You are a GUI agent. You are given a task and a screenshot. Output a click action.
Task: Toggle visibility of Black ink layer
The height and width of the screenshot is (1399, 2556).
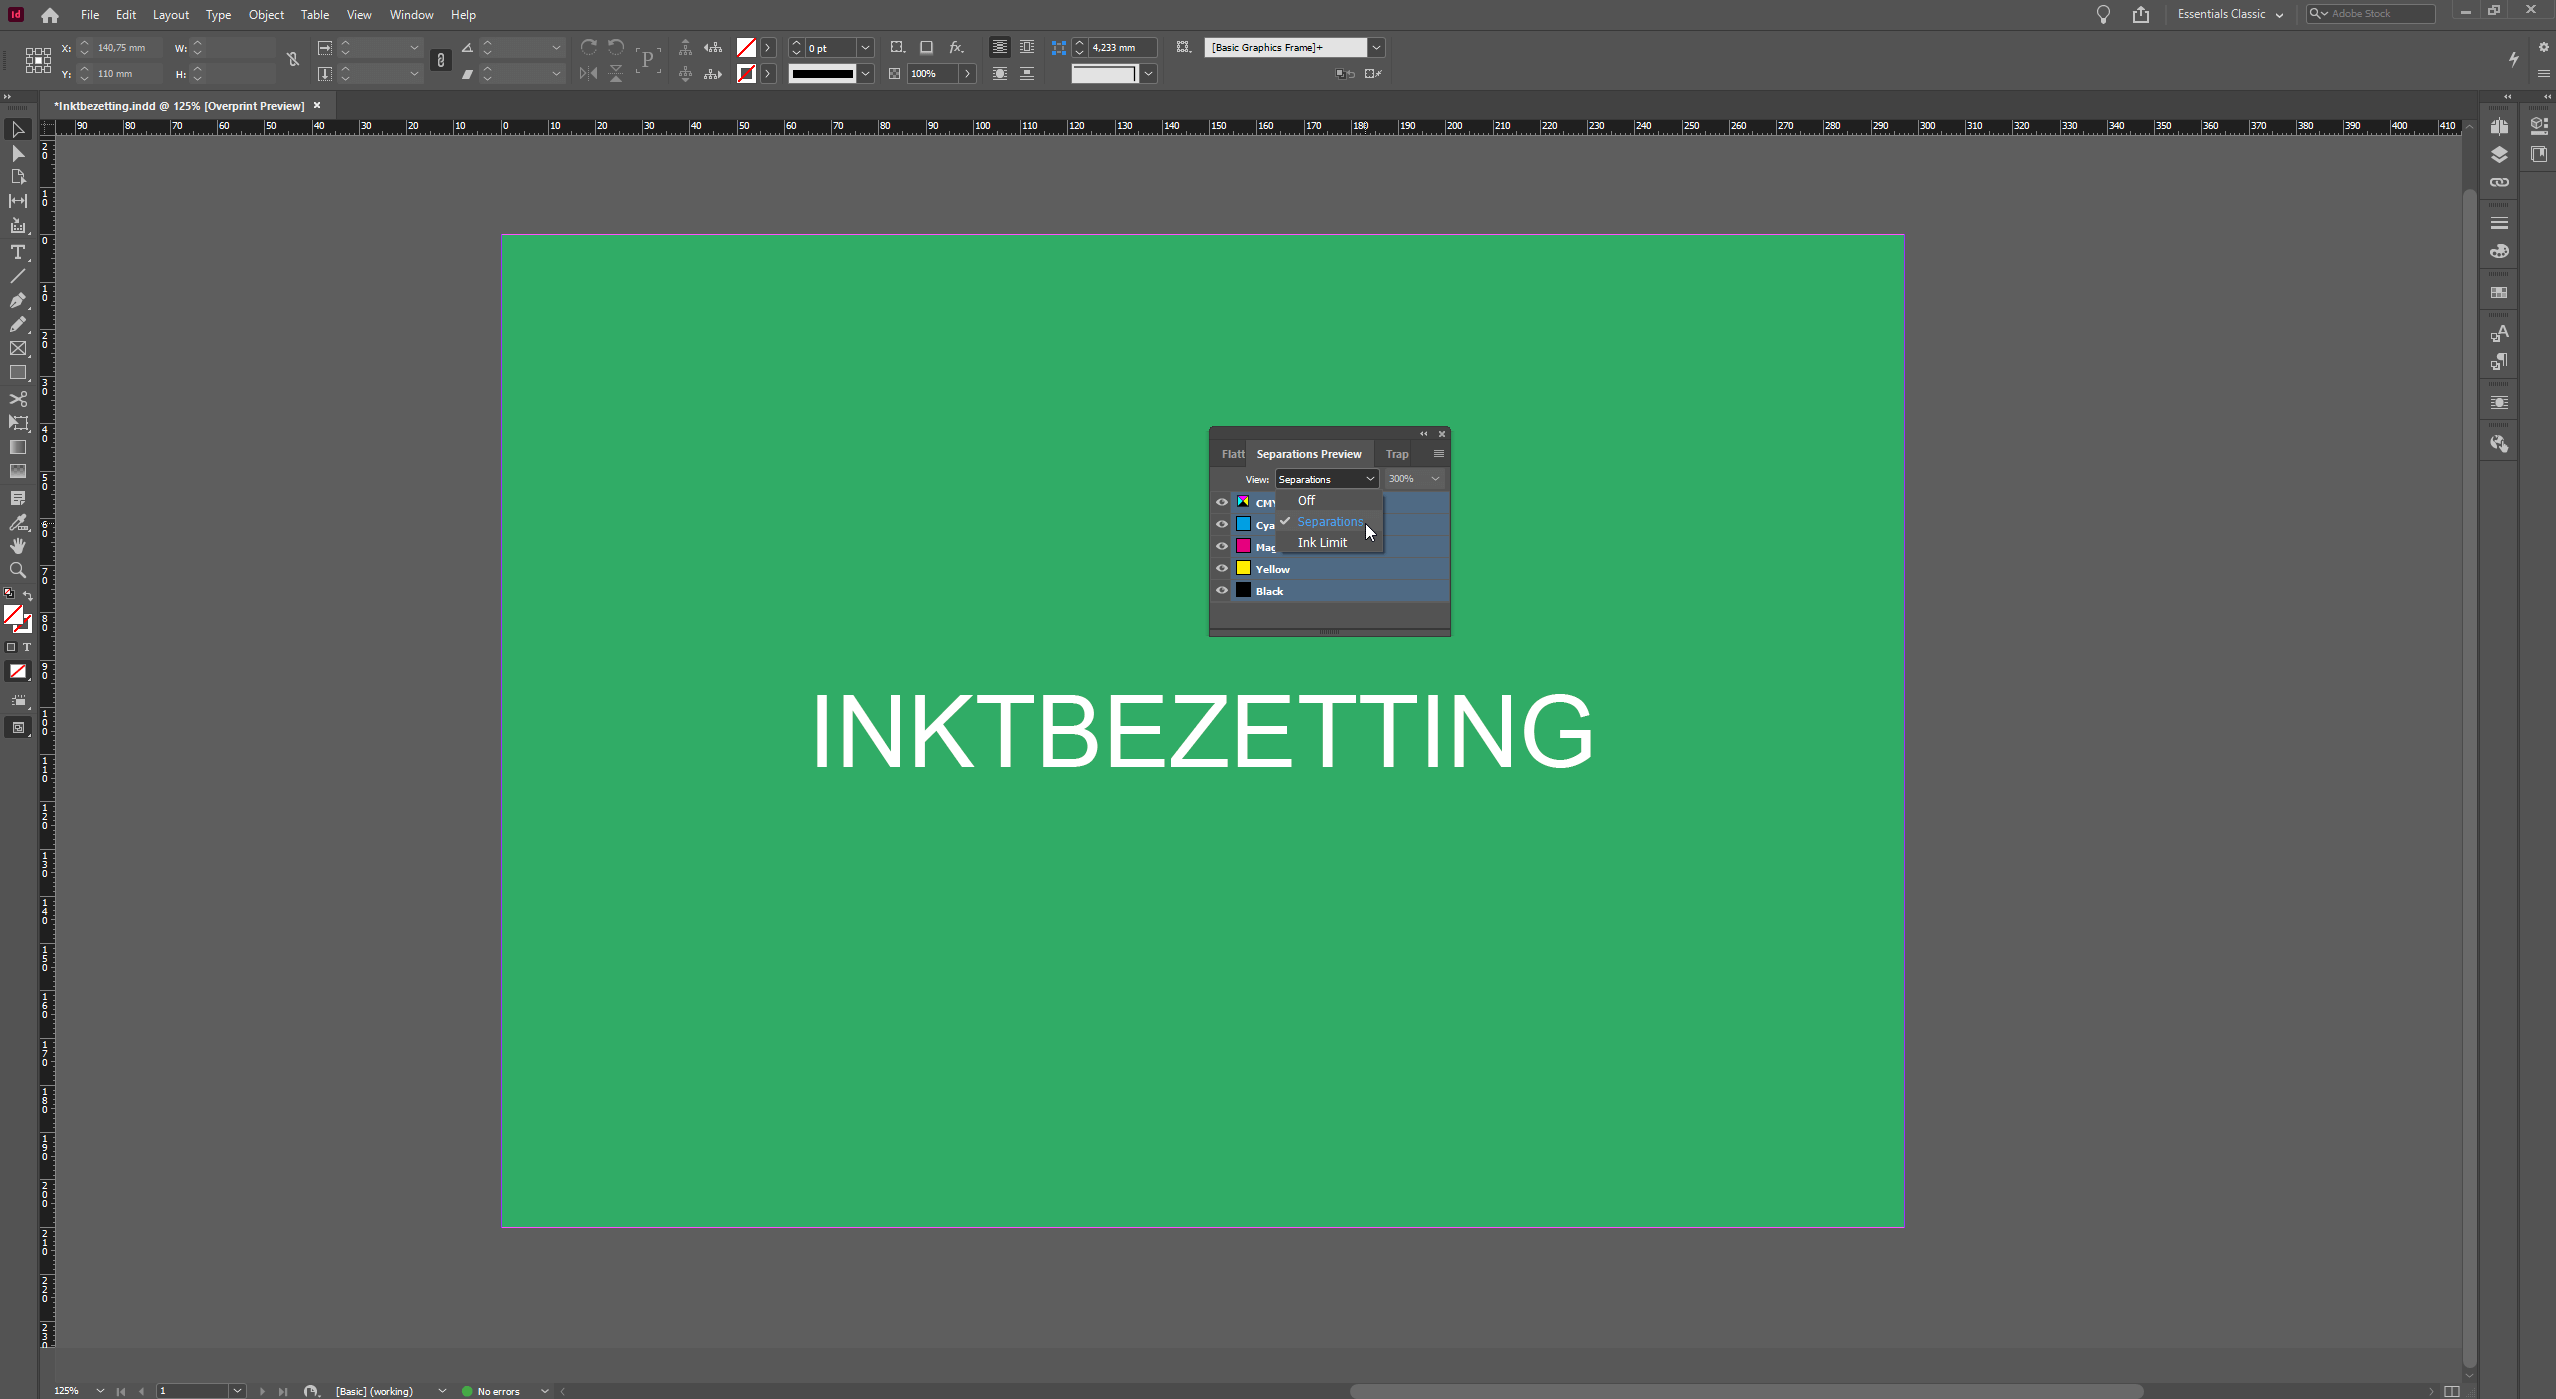[x=1223, y=589]
